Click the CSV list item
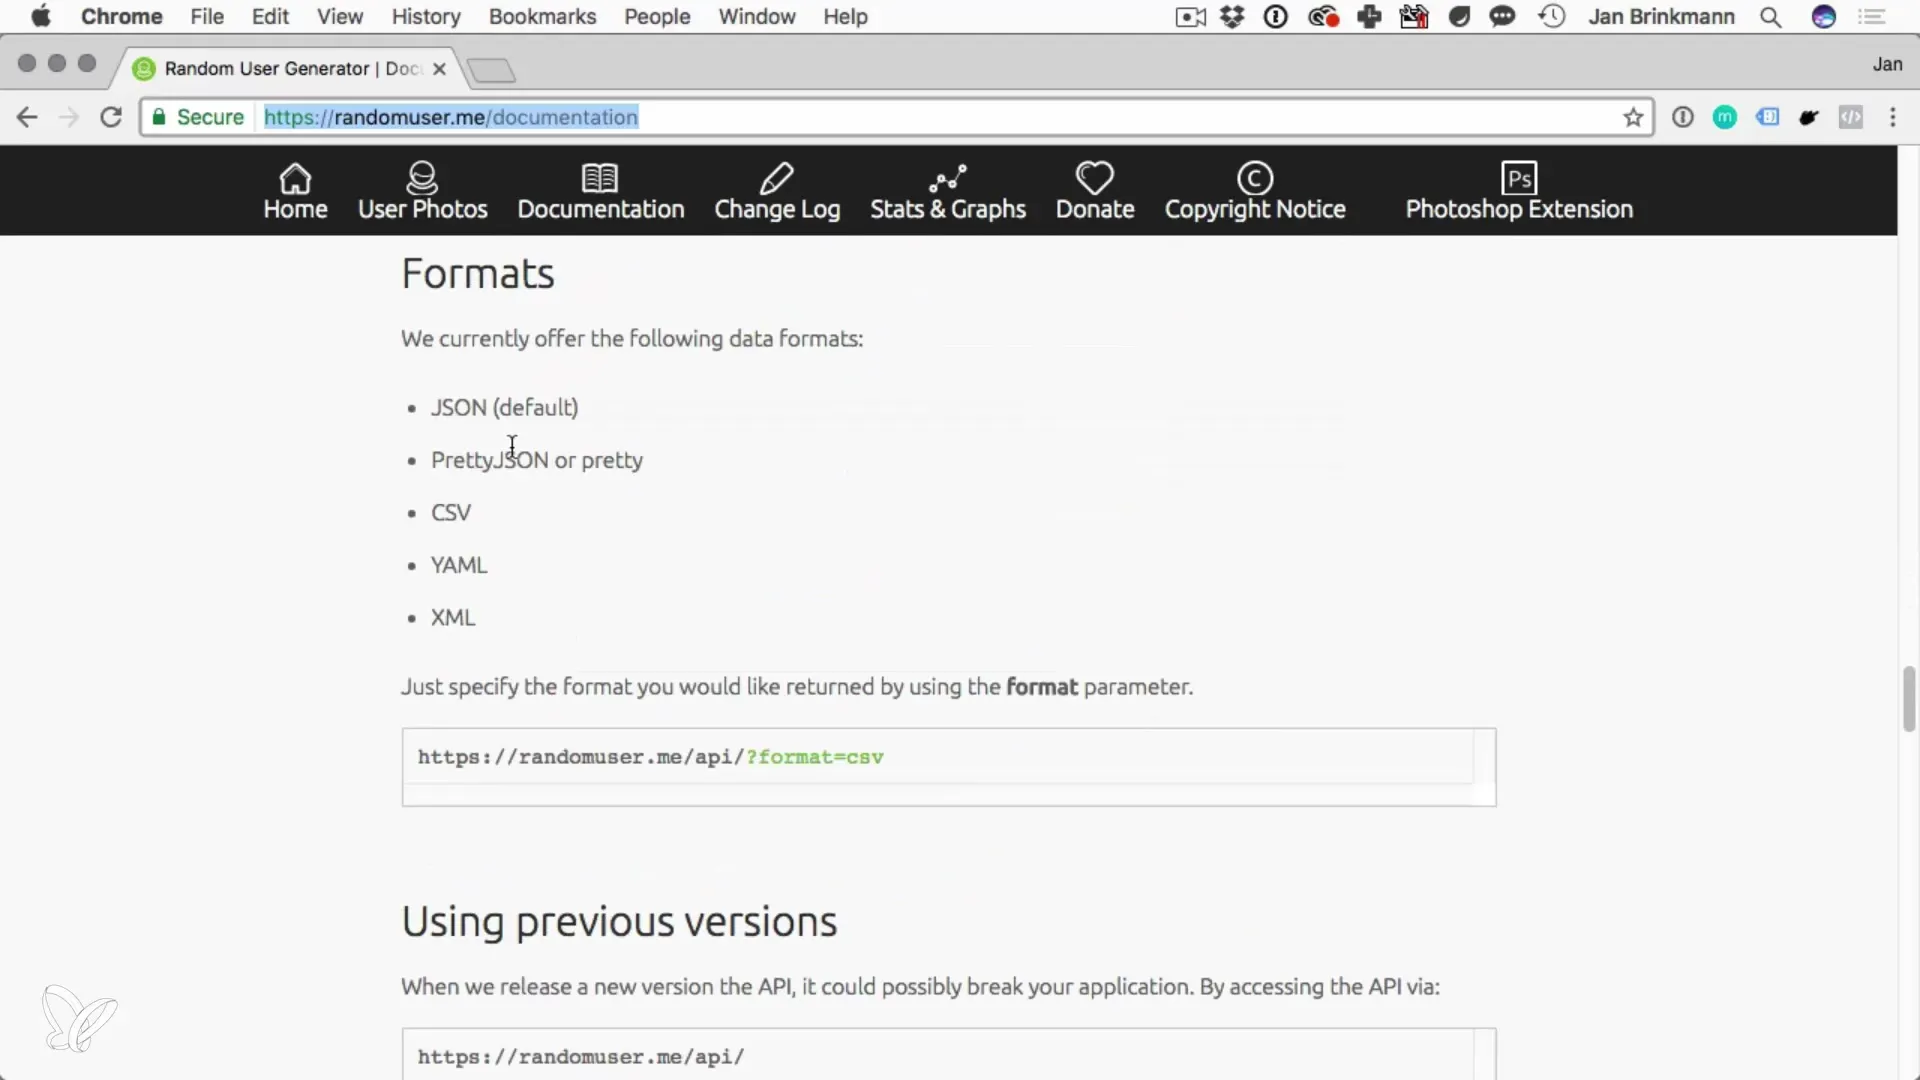This screenshot has width=1920, height=1080. [451, 512]
